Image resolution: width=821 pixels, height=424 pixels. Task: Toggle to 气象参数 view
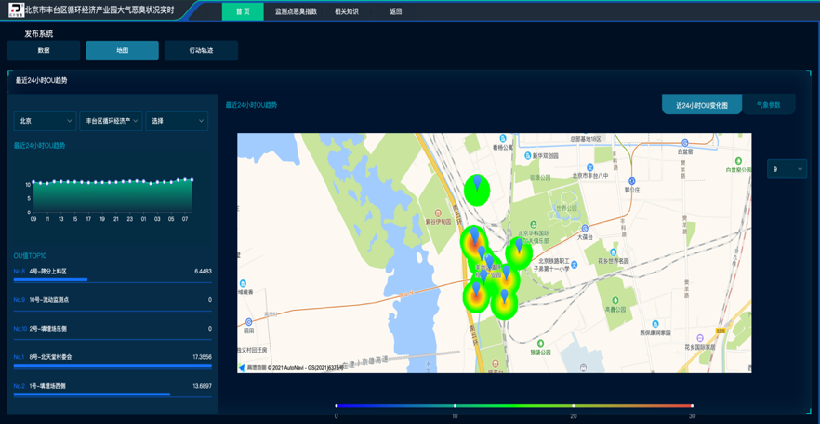768,105
